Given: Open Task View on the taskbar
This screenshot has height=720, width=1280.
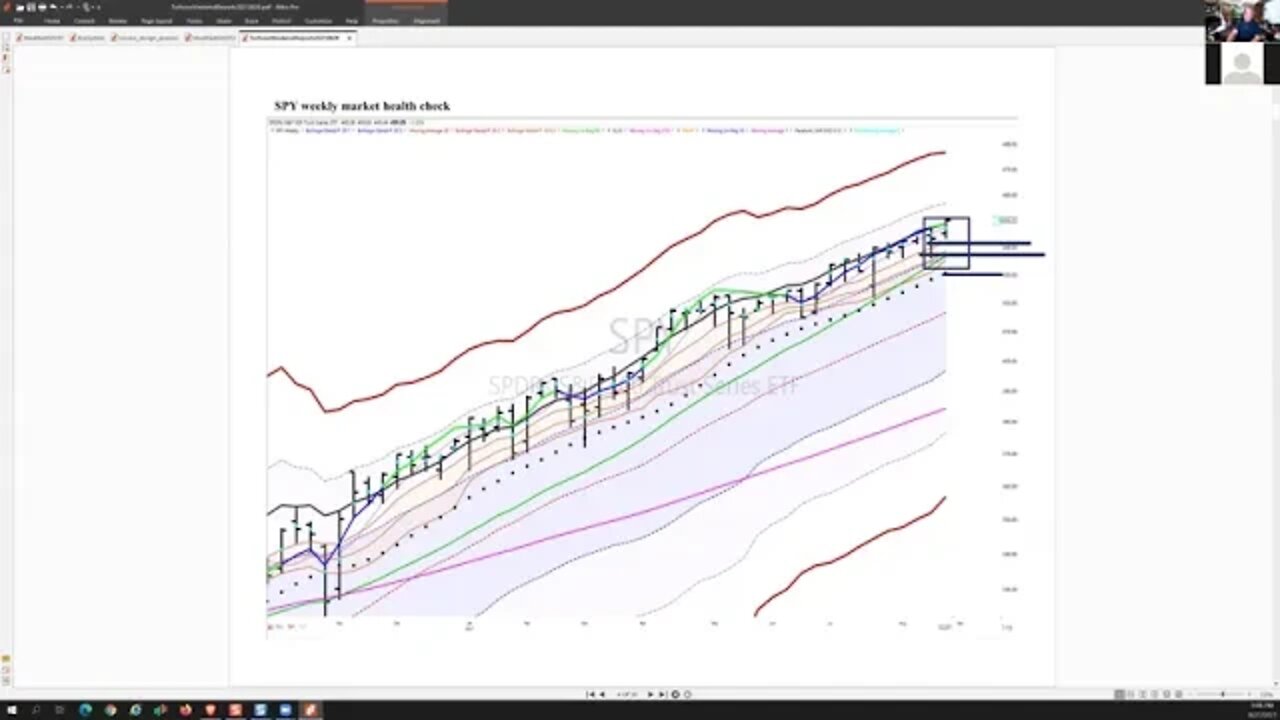Looking at the screenshot, I should [x=60, y=710].
